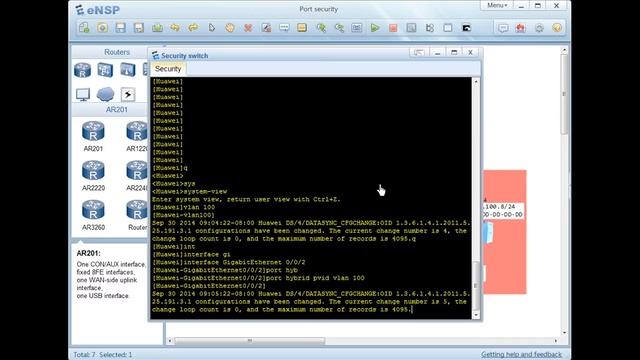Select the WLAN device category icon
This screenshot has height=360, width=640.
[x=127, y=70]
